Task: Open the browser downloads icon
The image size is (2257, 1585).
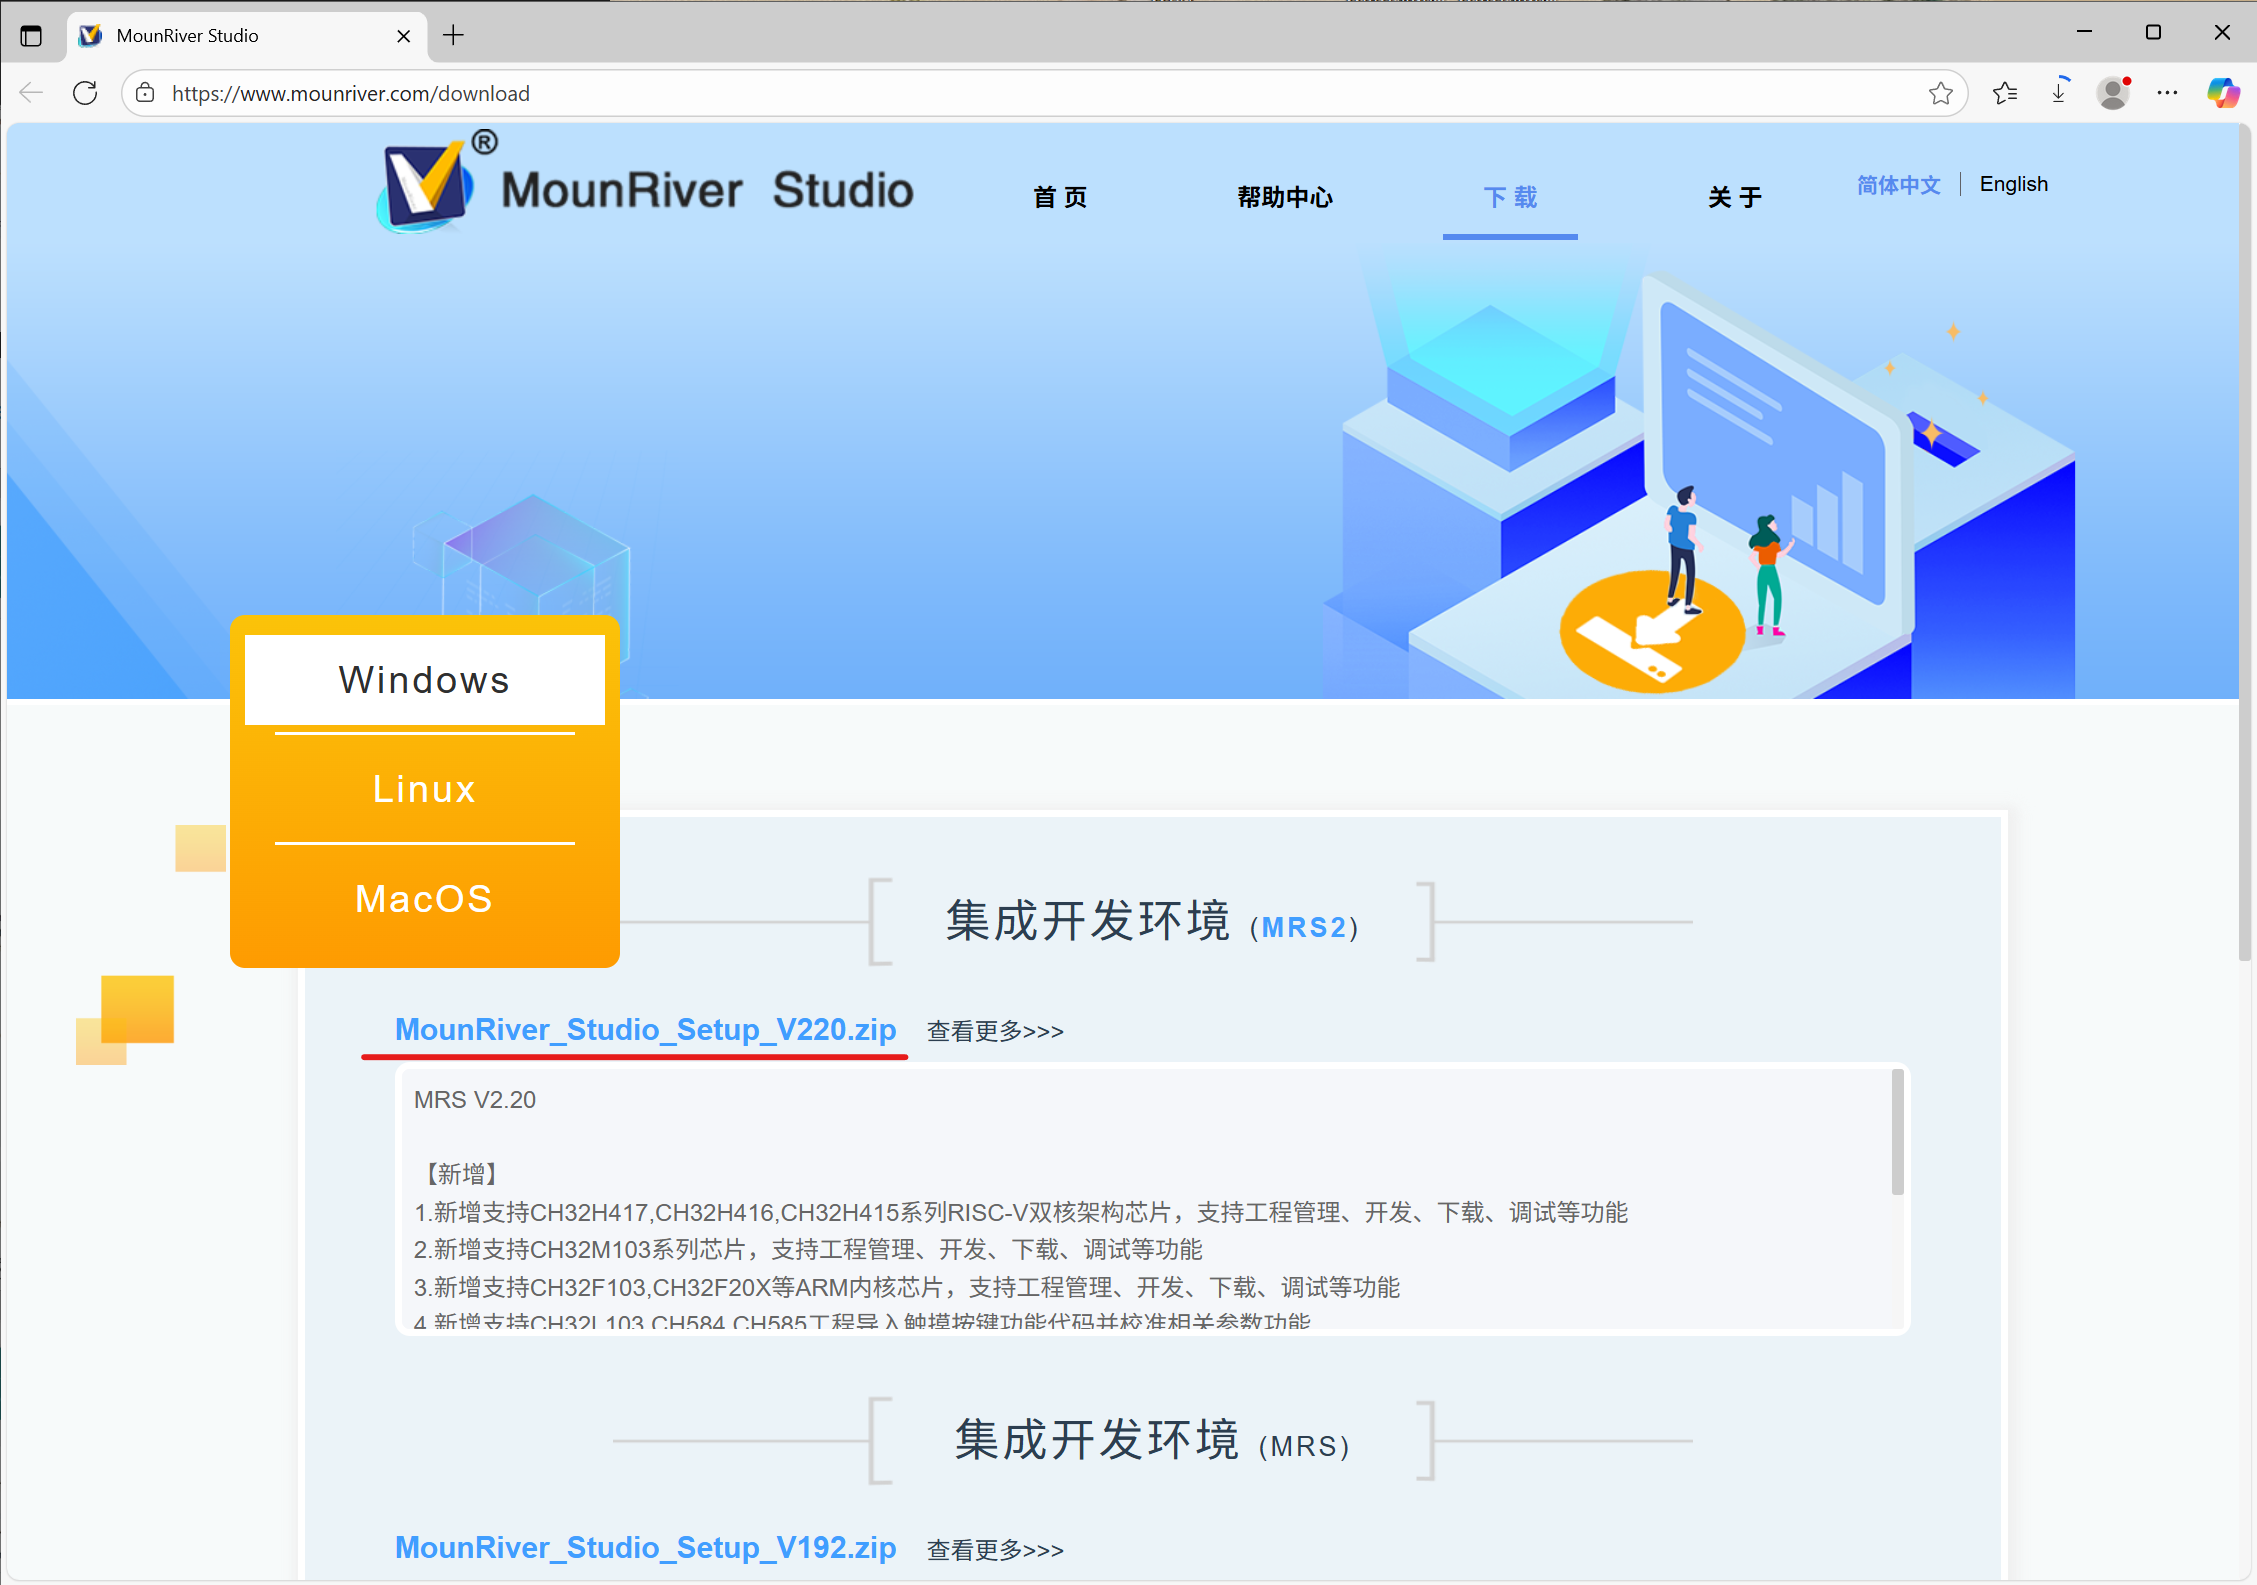Action: [2059, 93]
